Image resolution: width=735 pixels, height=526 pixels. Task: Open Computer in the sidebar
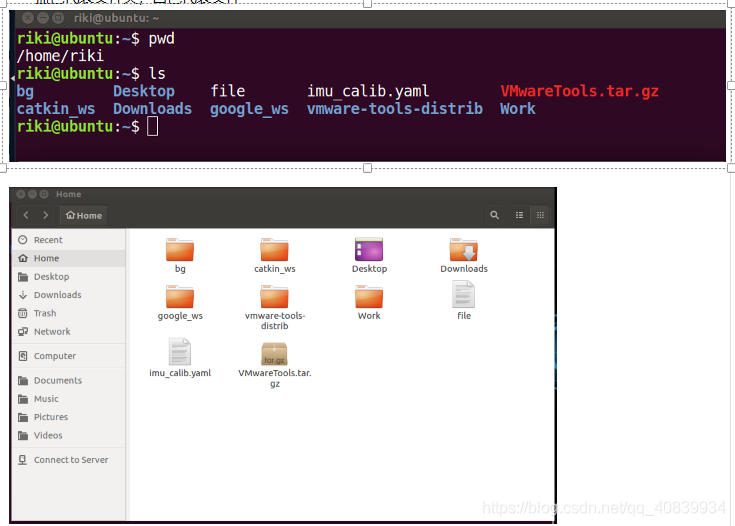[69, 356]
